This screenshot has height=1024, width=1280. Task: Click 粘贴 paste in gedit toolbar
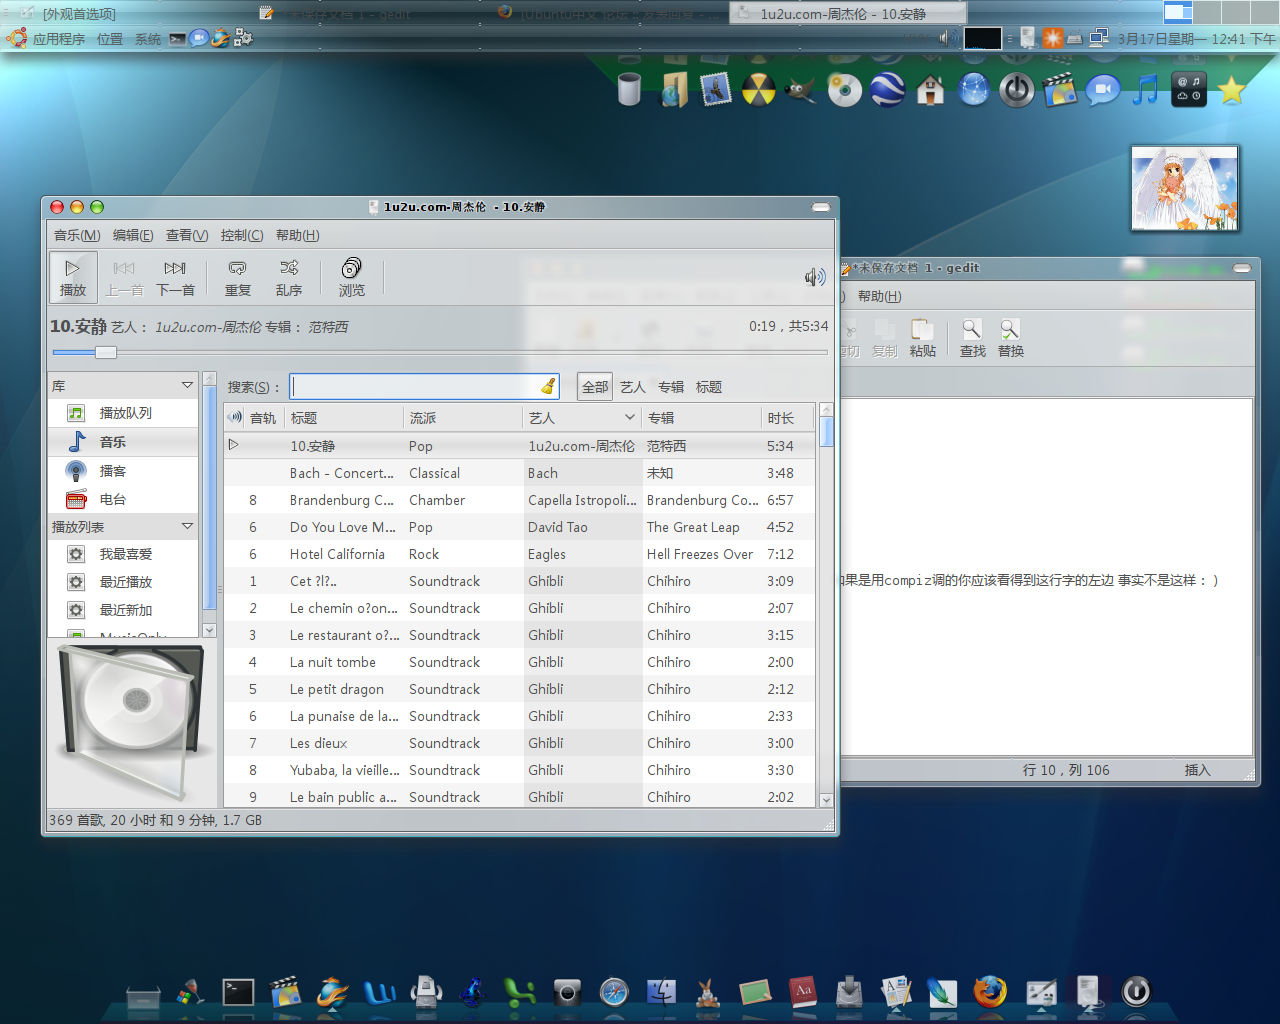(x=923, y=338)
